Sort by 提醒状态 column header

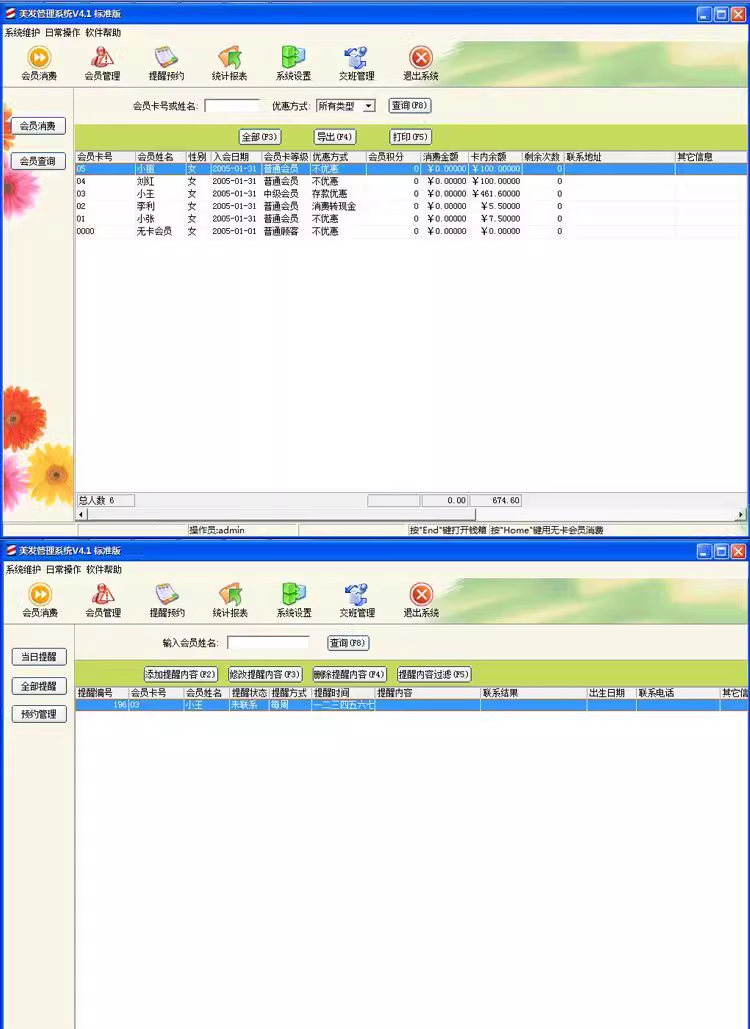(x=249, y=693)
